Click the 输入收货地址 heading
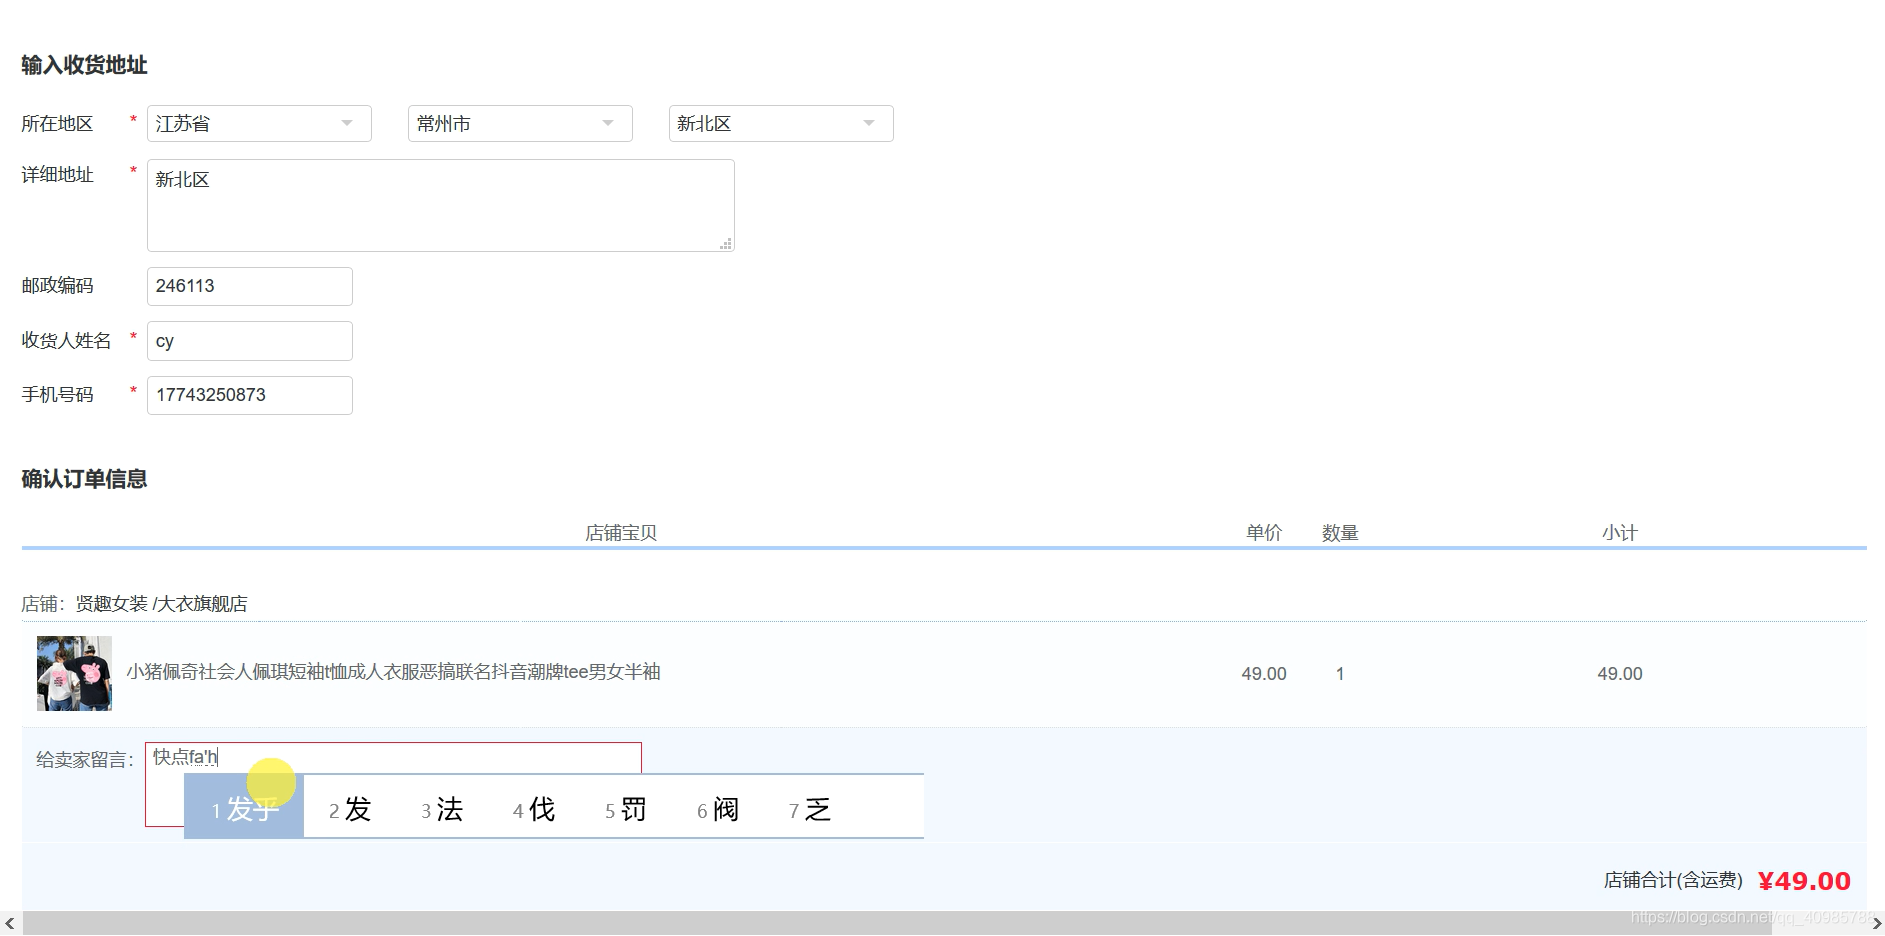Viewport: 1885px width, 936px height. pyautogui.click(x=85, y=65)
